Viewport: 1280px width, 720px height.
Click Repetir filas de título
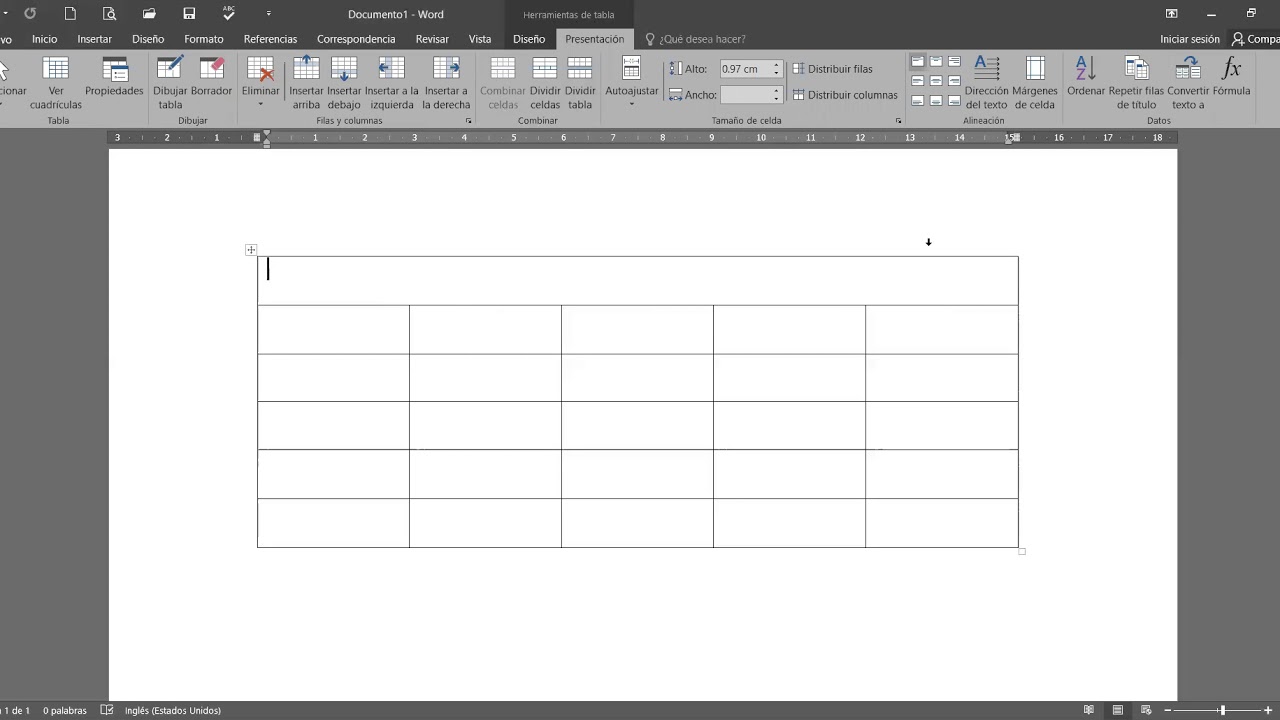click(x=1136, y=82)
